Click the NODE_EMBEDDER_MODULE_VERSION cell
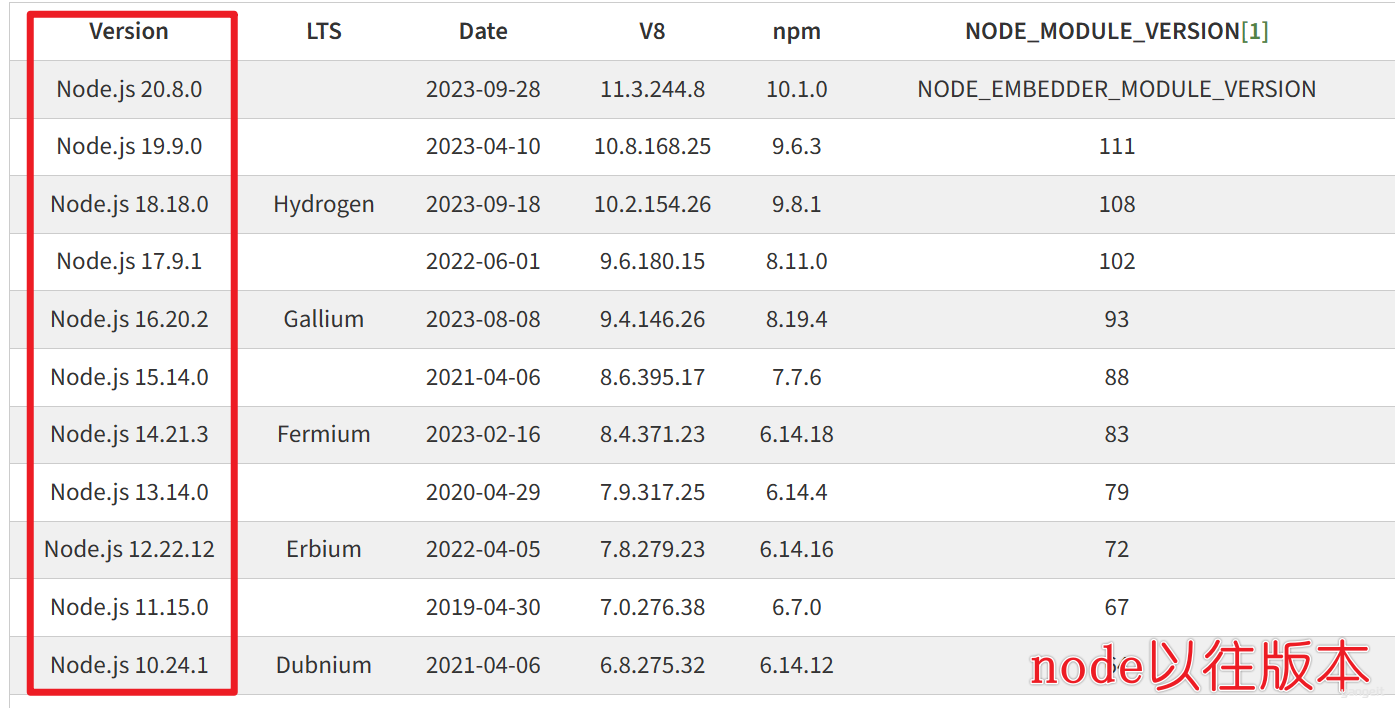1395x708 pixels. coord(1117,89)
